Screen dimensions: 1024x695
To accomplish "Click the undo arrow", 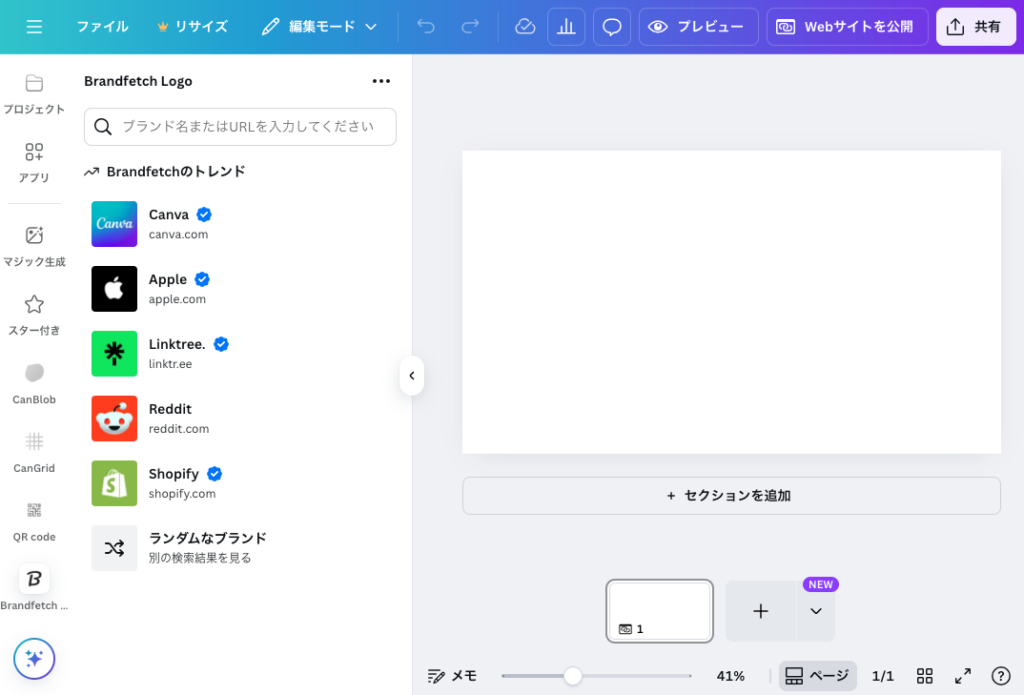I will click(426, 27).
